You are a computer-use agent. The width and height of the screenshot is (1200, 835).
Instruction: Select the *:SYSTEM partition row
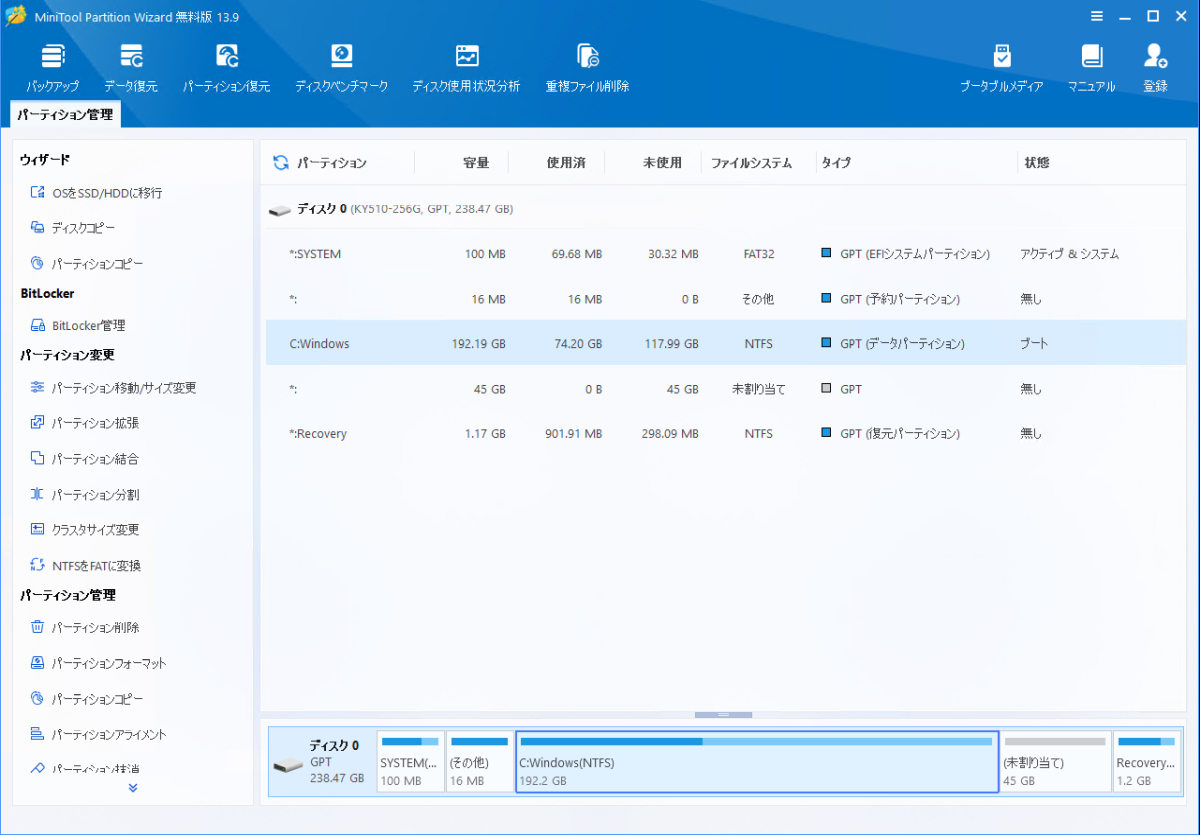coord(724,254)
